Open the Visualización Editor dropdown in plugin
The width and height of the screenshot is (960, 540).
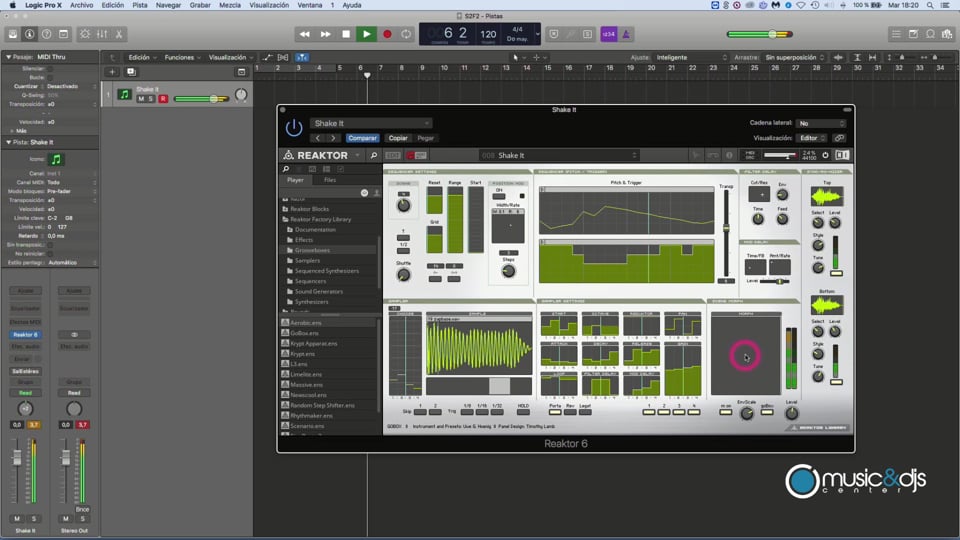tap(812, 138)
